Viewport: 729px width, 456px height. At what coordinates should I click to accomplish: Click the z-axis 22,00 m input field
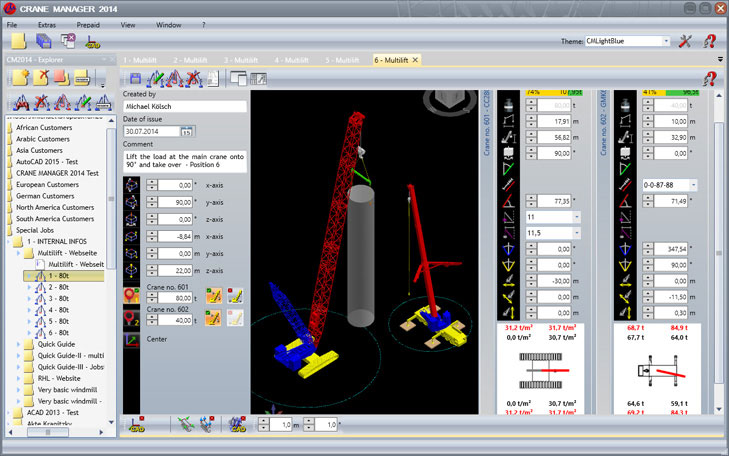(x=175, y=271)
